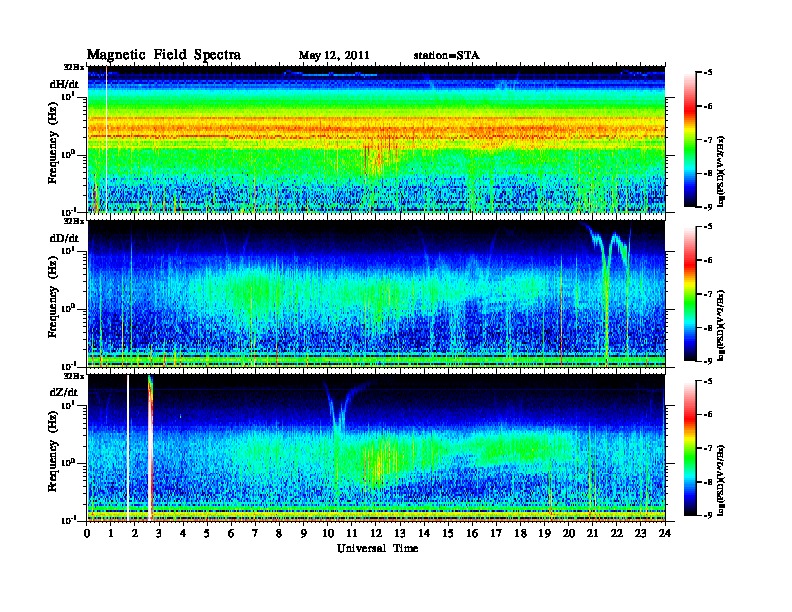This screenshot has height=612, width=792.
Task: Click the color scale bar beside dD/dt panel
Action: coord(690,294)
